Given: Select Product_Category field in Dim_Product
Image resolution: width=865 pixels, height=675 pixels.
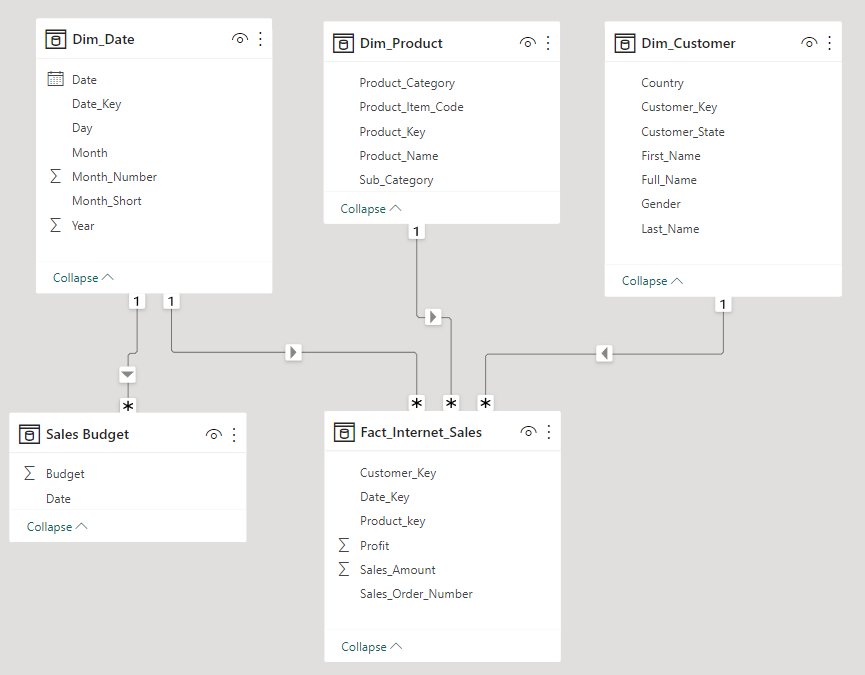Looking at the screenshot, I should (x=407, y=83).
